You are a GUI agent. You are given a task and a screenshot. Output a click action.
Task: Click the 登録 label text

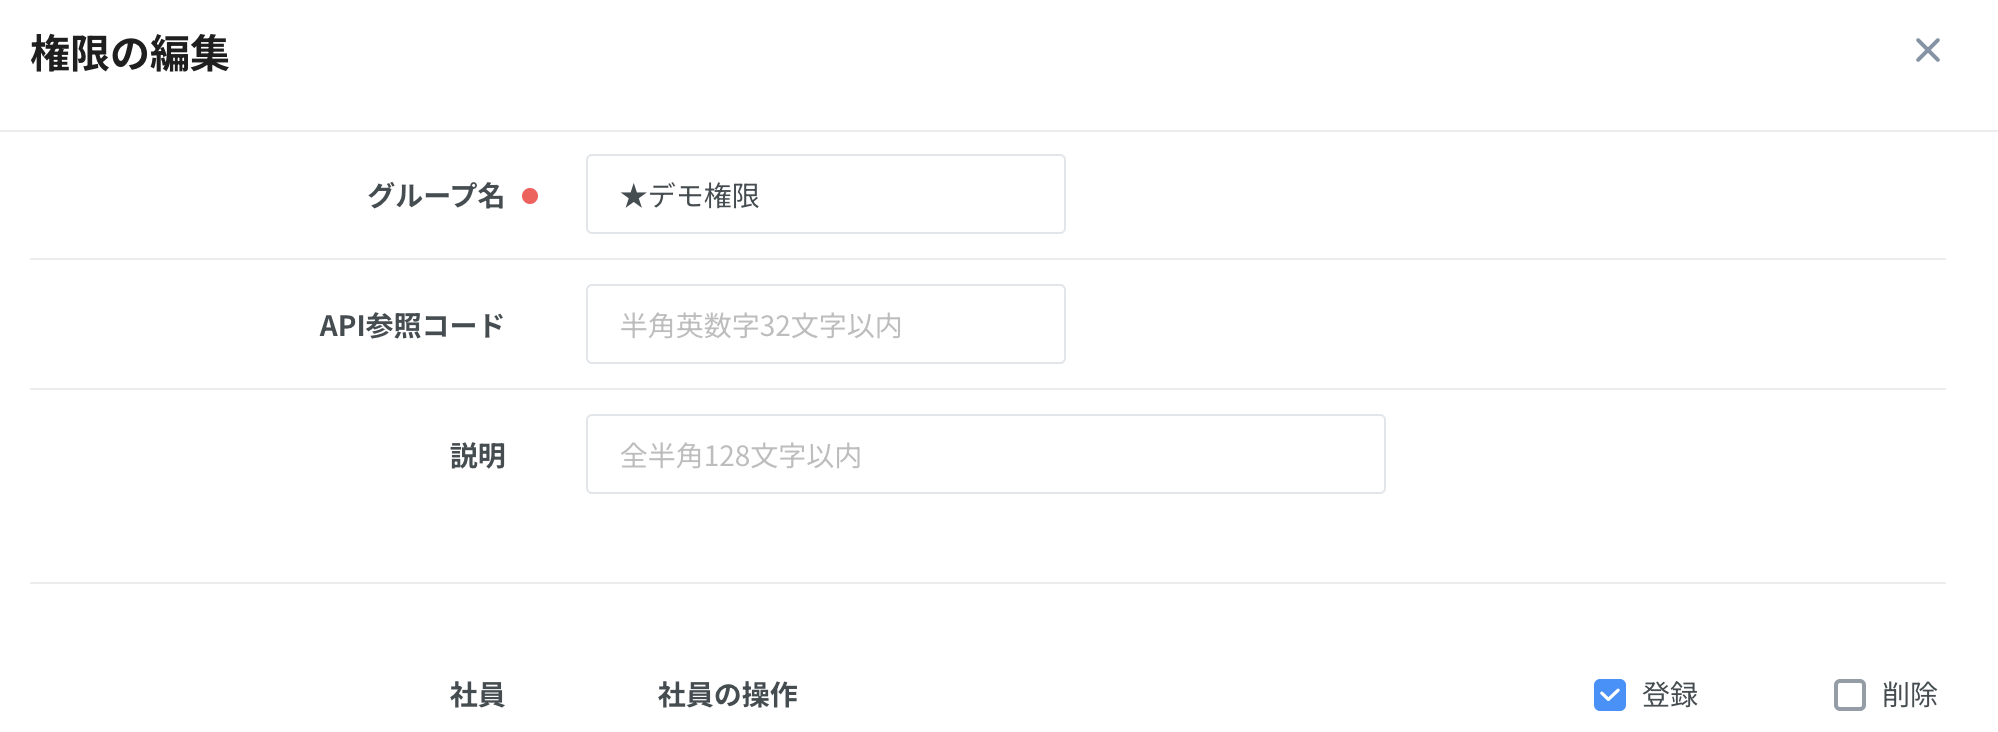[1670, 695]
